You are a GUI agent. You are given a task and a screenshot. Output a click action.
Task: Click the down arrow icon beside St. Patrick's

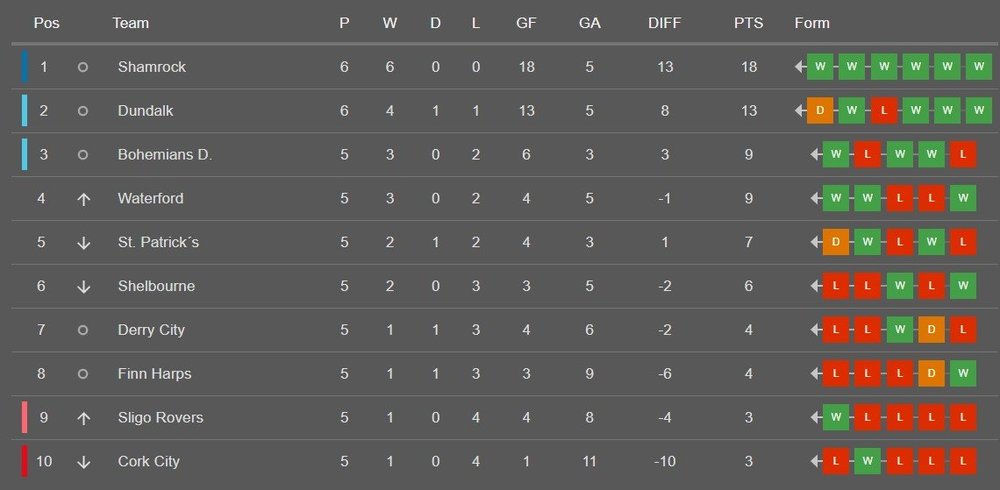(83, 242)
